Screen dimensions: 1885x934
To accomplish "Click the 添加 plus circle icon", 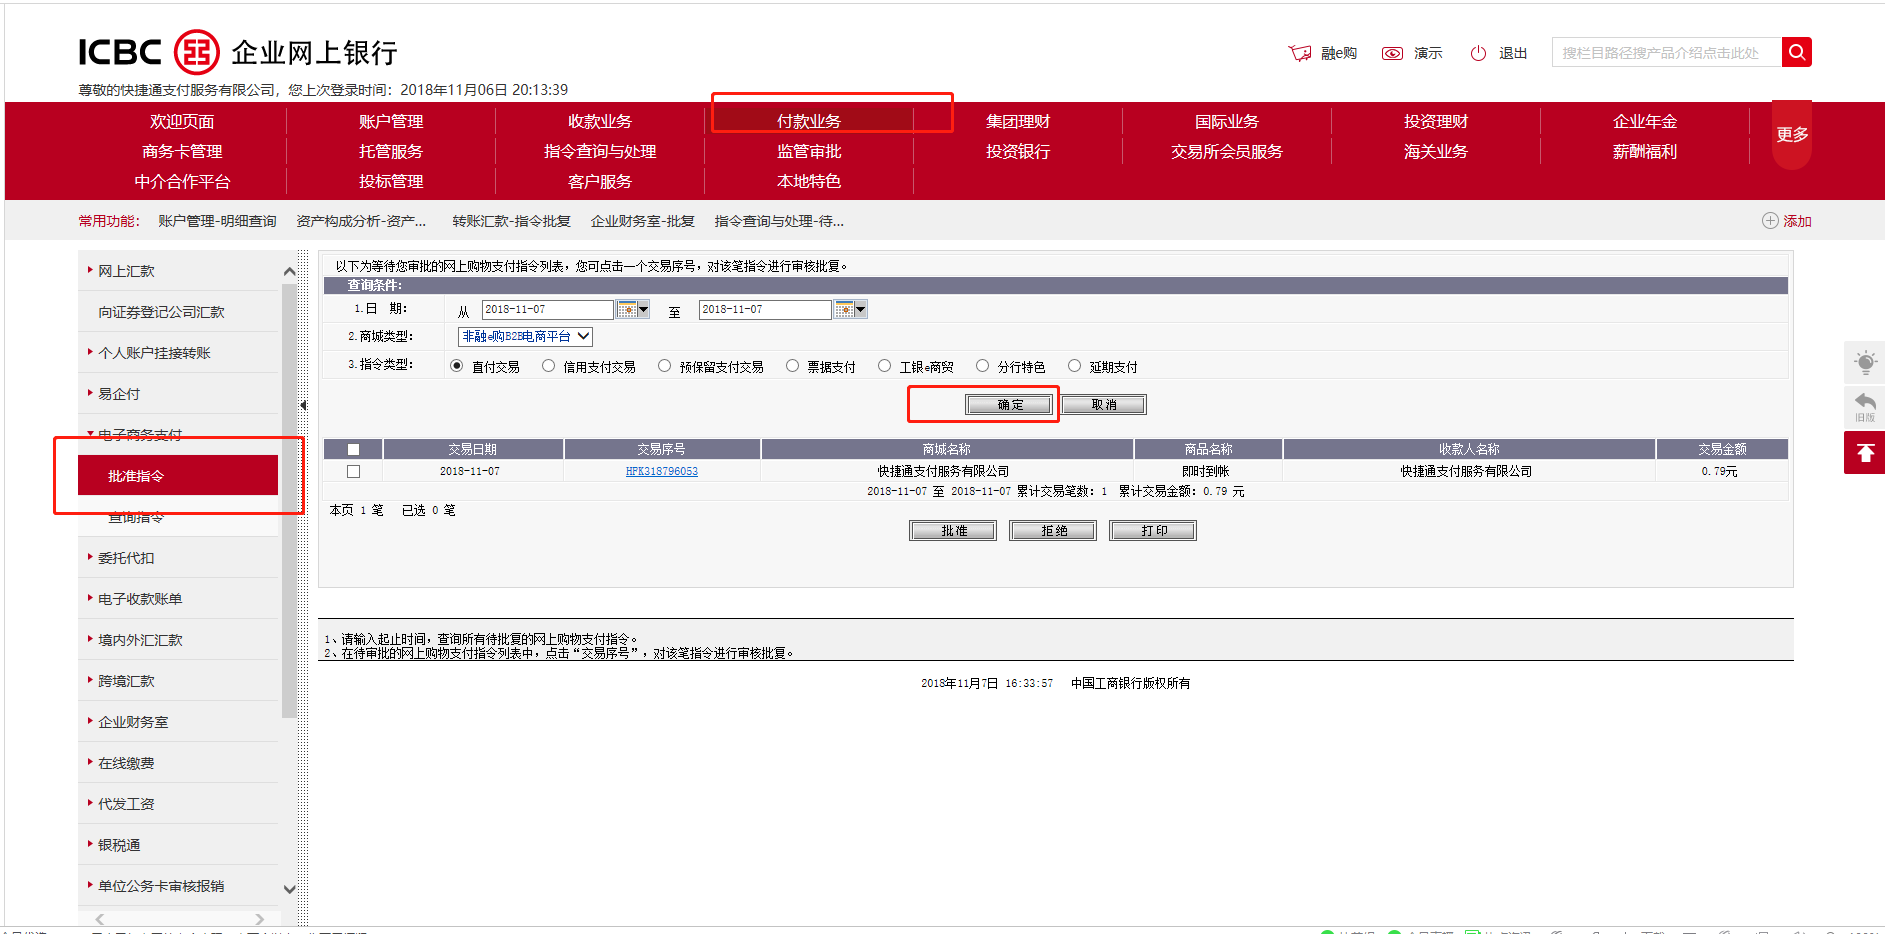I will [1770, 221].
